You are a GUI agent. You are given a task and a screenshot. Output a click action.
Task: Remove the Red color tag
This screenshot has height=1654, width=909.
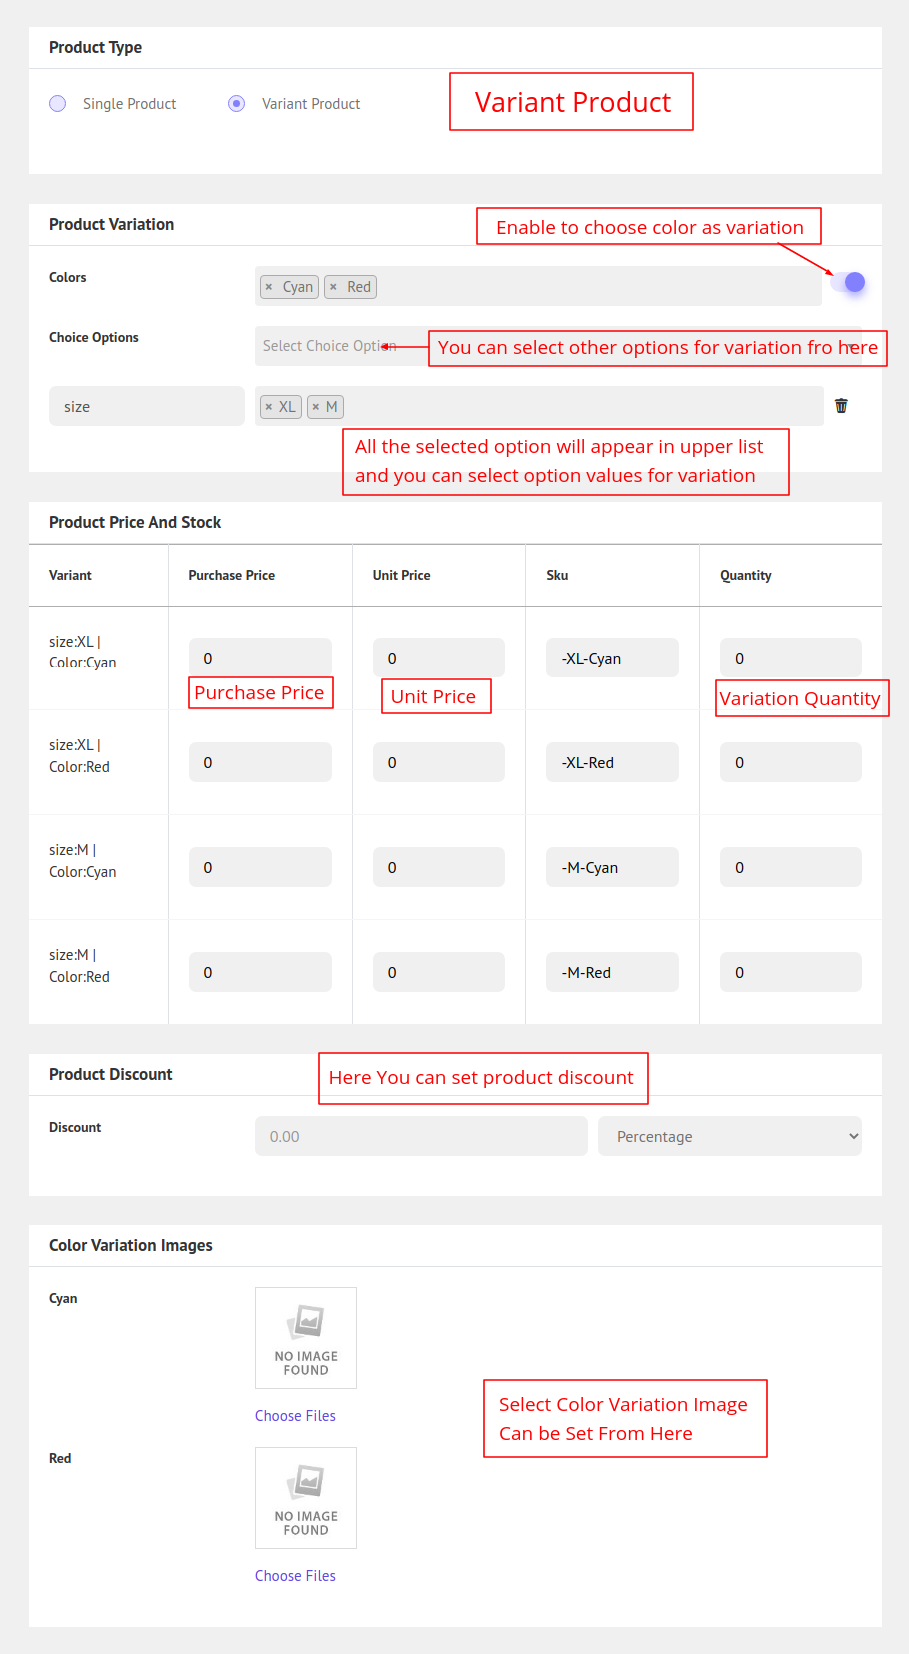[333, 287]
